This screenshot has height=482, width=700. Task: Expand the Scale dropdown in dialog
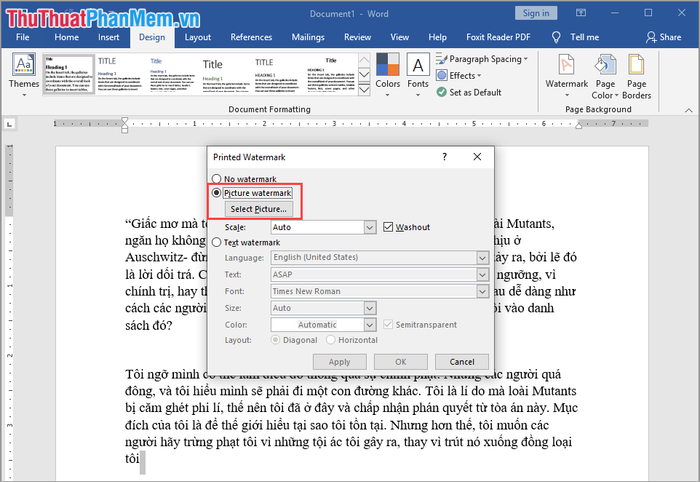coord(370,227)
